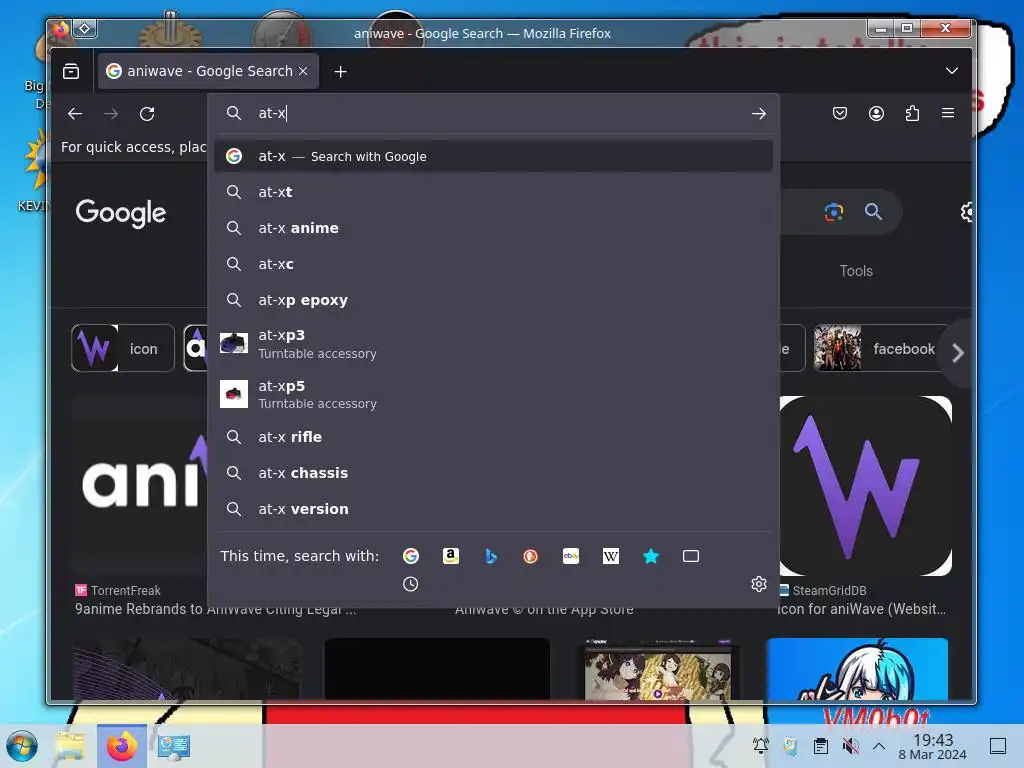Open the Tools search filter
Screen dimensions: 1024x768
(856, 270)
